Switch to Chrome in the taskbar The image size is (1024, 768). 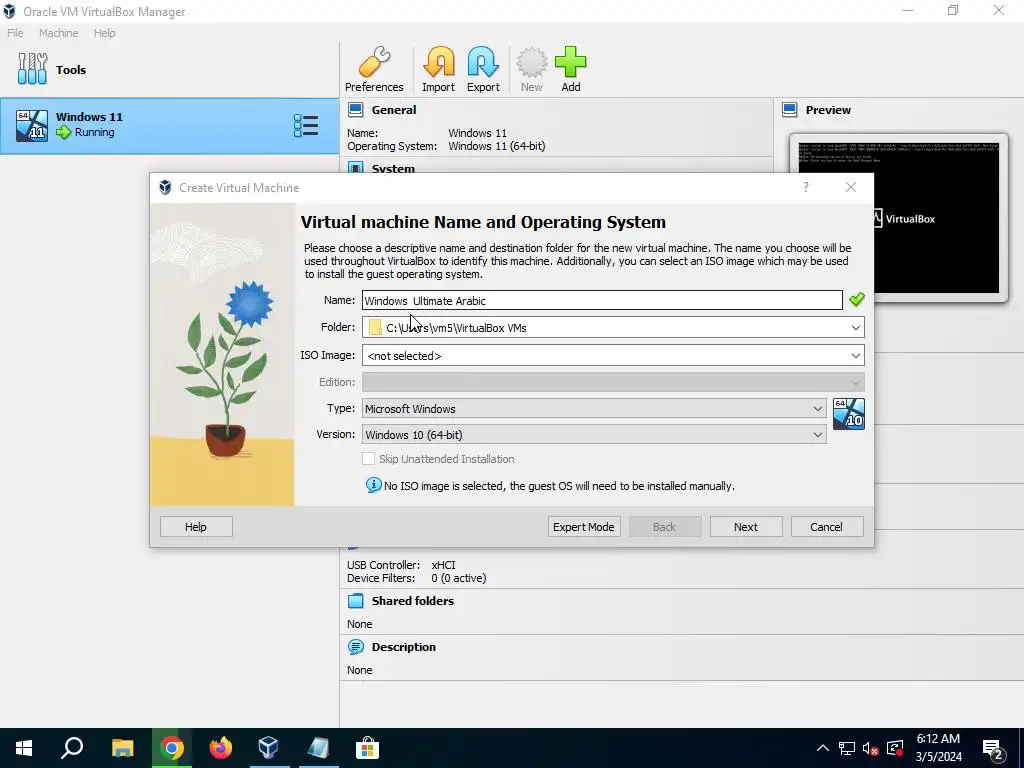172,748
